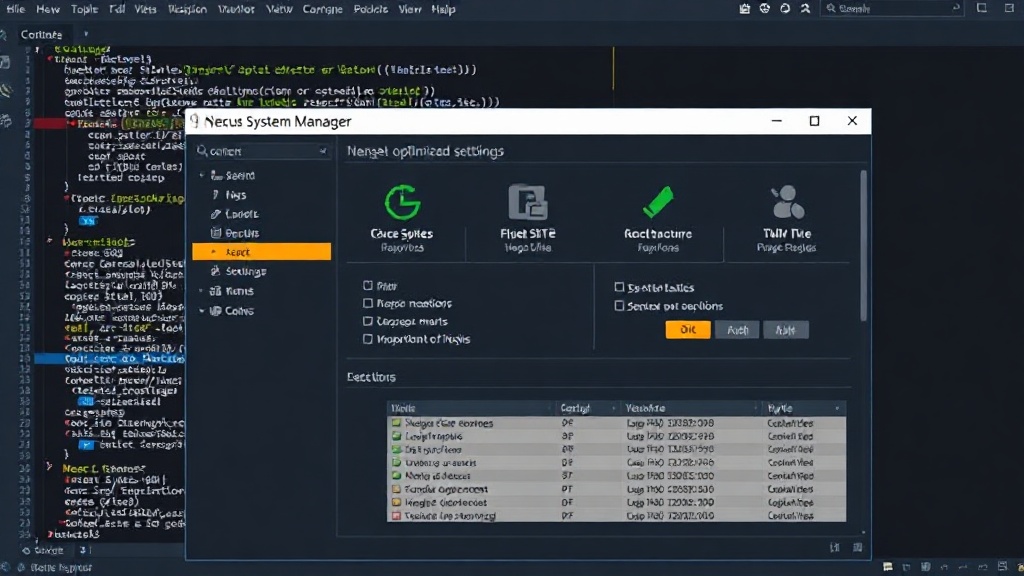Open the 'Fluet SITE' document tile icon
1024x576 pixels.
(528, 202)
